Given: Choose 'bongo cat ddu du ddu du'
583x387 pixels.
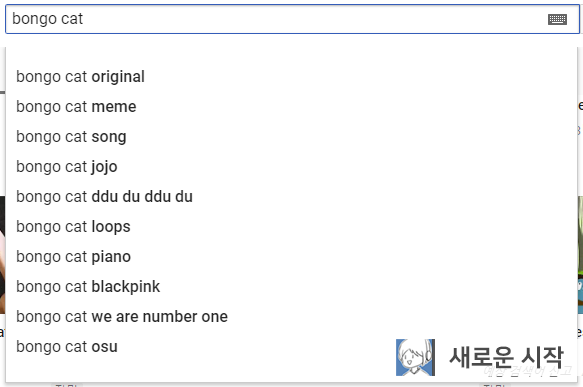Looking at the screenshot, I should pos(292,197).
